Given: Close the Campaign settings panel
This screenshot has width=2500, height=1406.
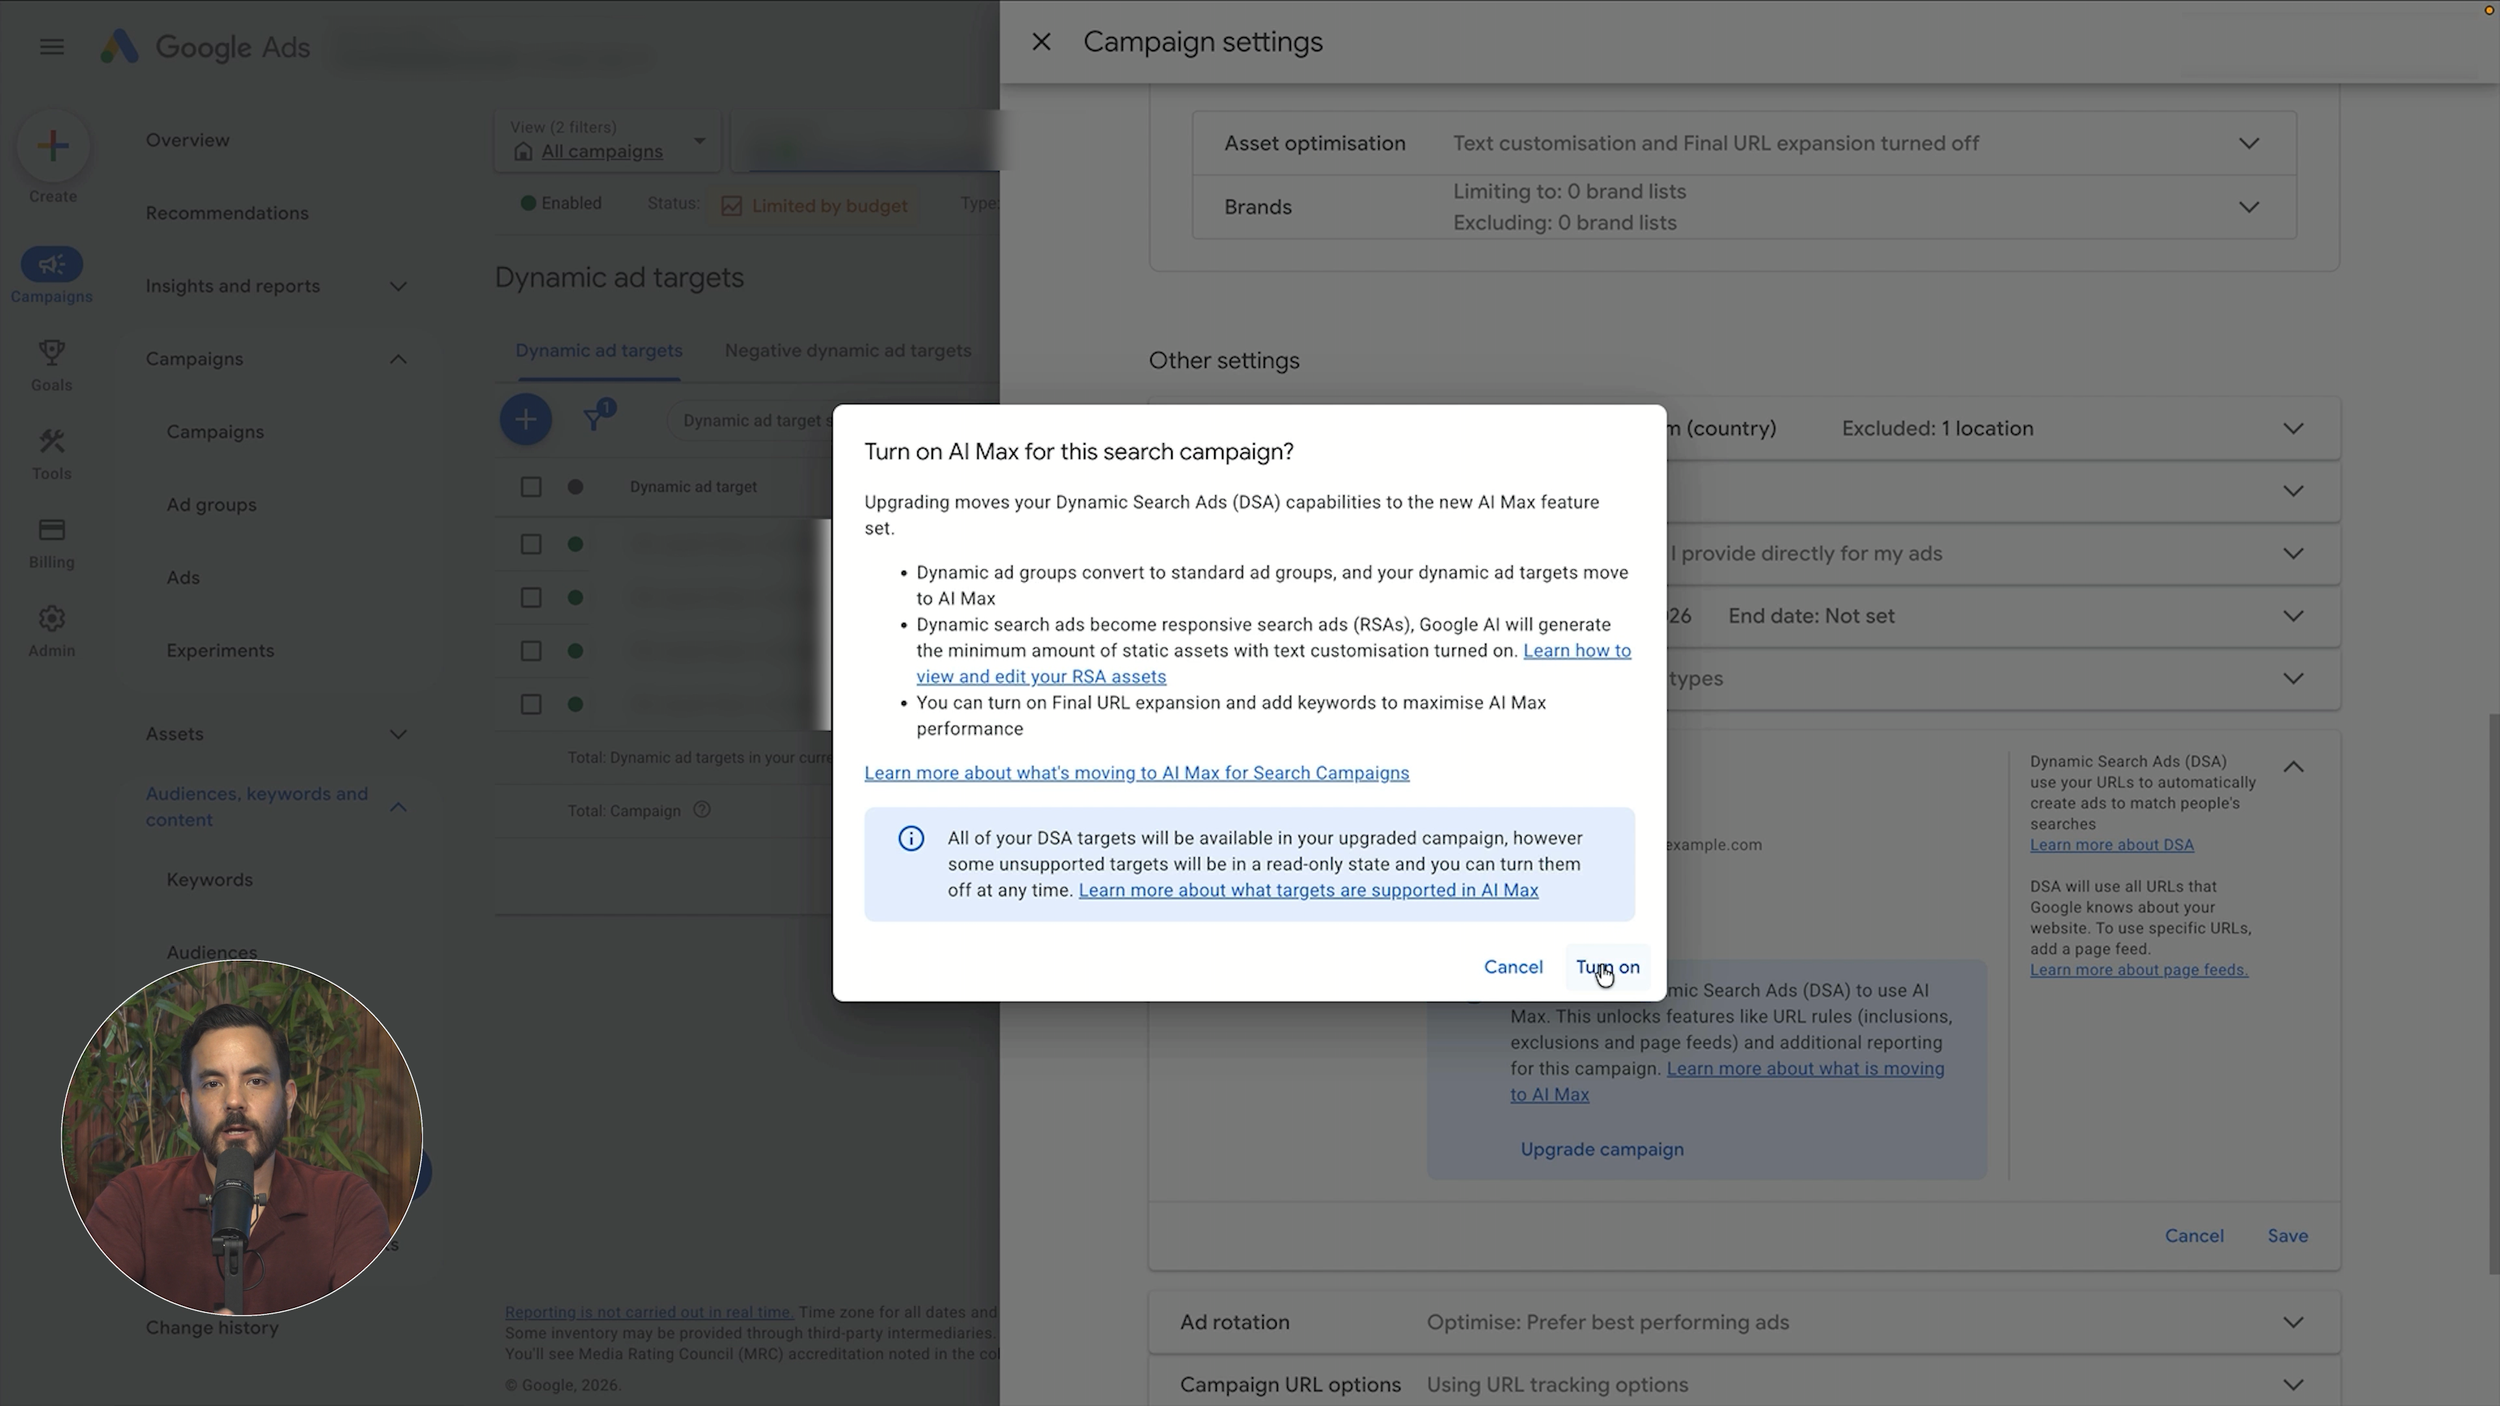Looking at the screenshot, I should 1041,42.
